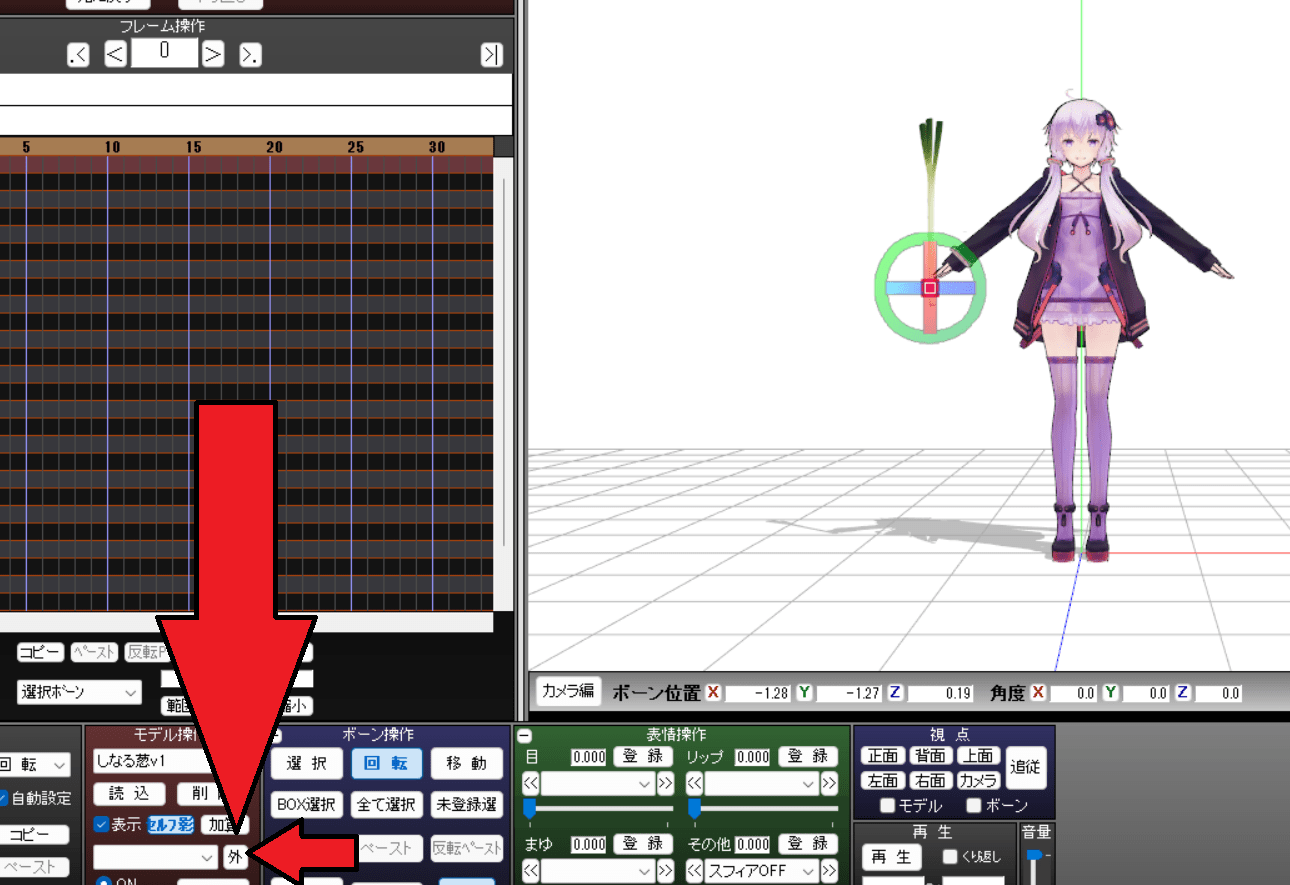
Task: Open the リップ morph dropdown
Action: [x=762, y=784]
